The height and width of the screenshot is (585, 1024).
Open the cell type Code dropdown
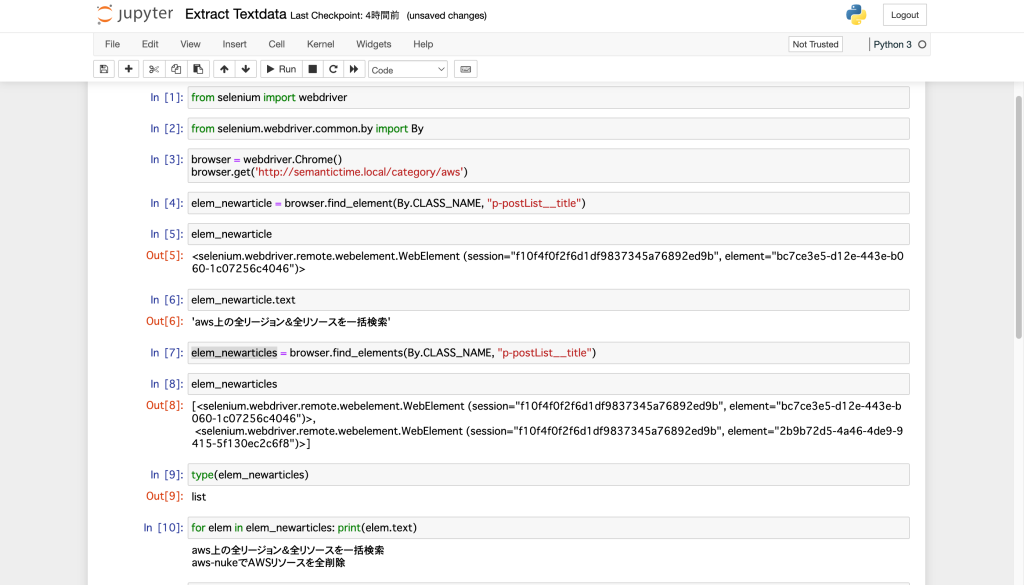click(408, 69)
